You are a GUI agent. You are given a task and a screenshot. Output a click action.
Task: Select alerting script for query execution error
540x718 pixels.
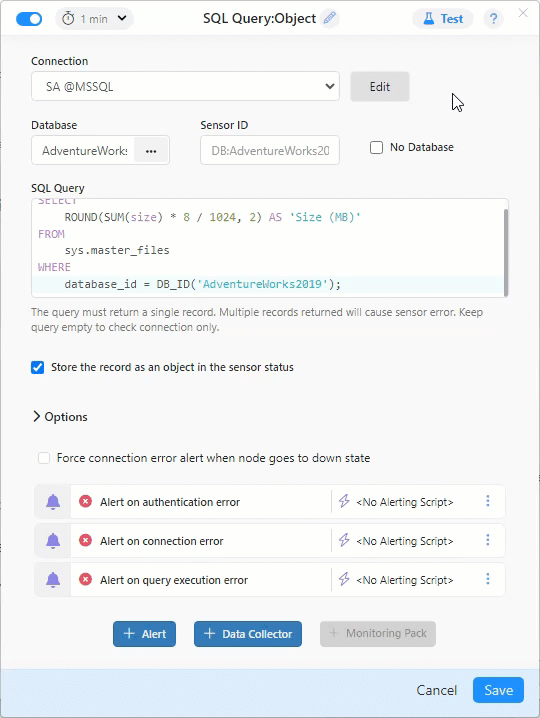tap(405, 580)
